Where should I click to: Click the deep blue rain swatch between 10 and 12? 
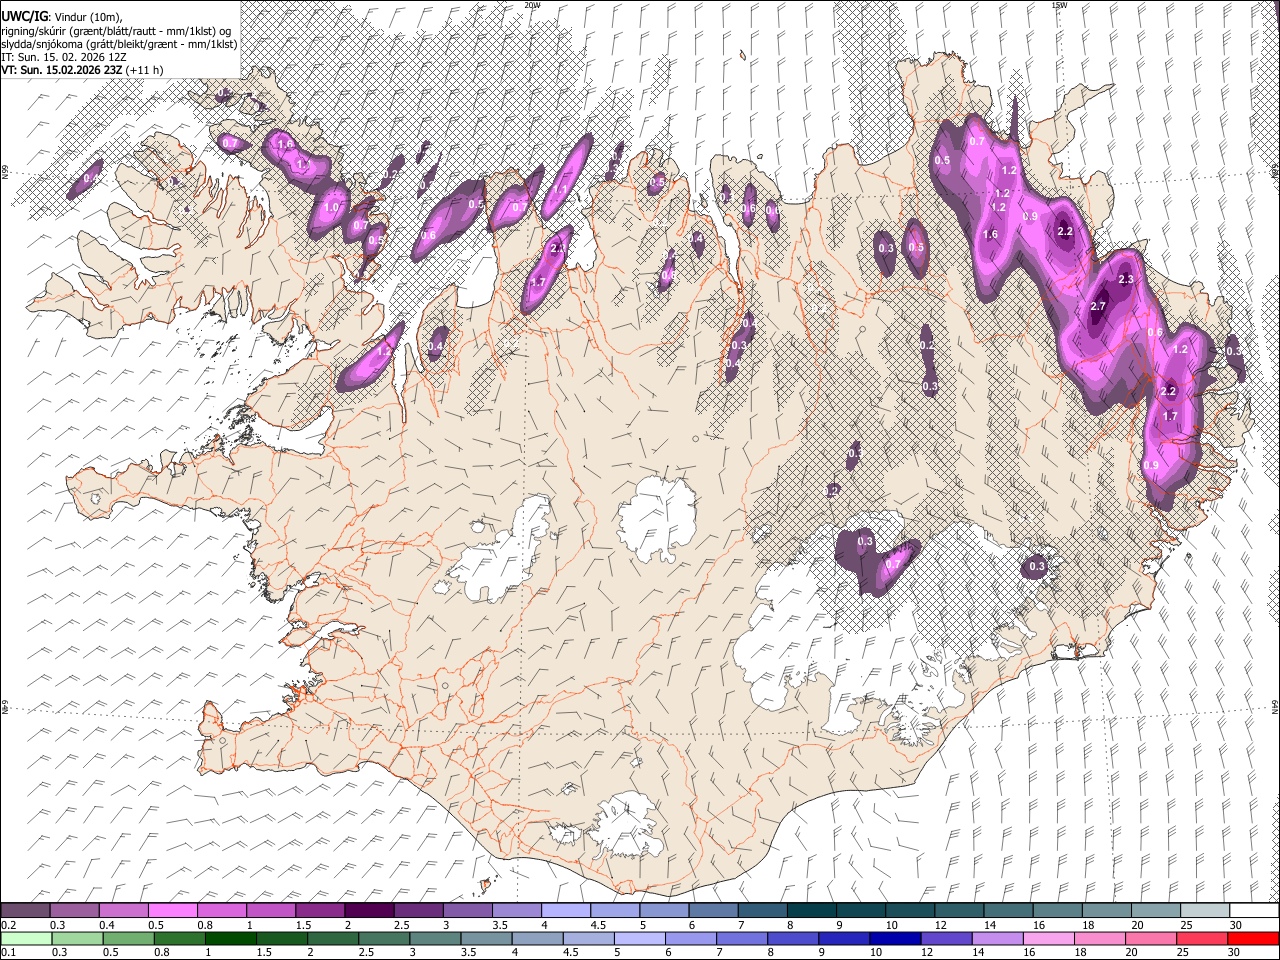click(x=893, y=938)
